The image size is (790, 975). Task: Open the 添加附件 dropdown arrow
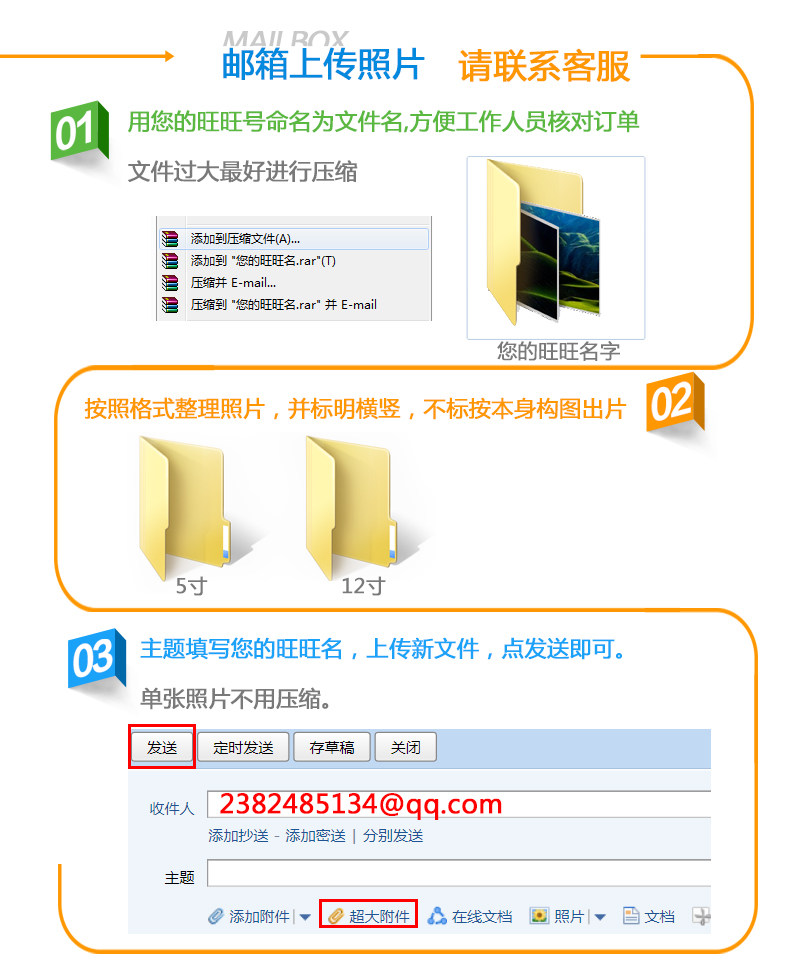pos(305,917)
